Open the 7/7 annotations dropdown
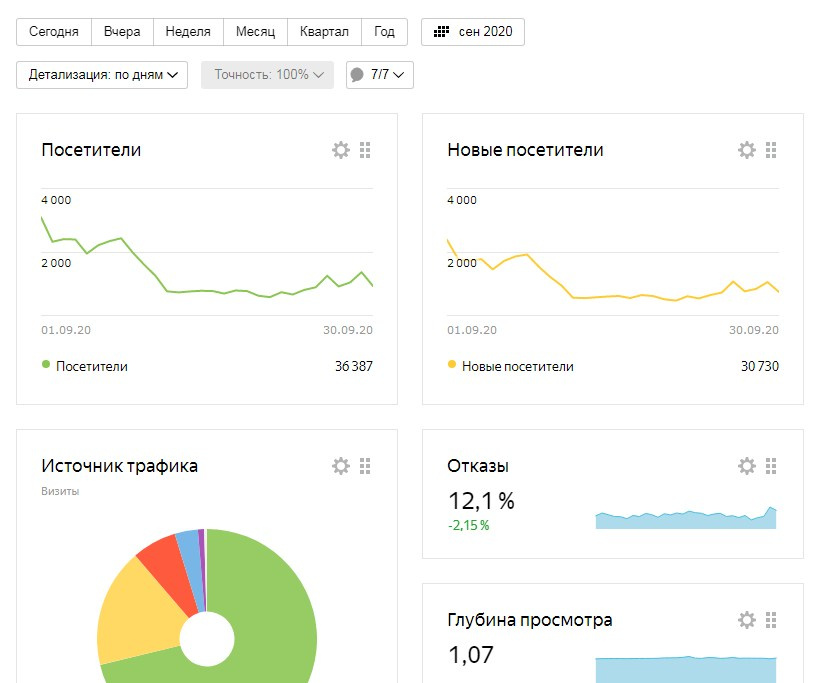 380,75
